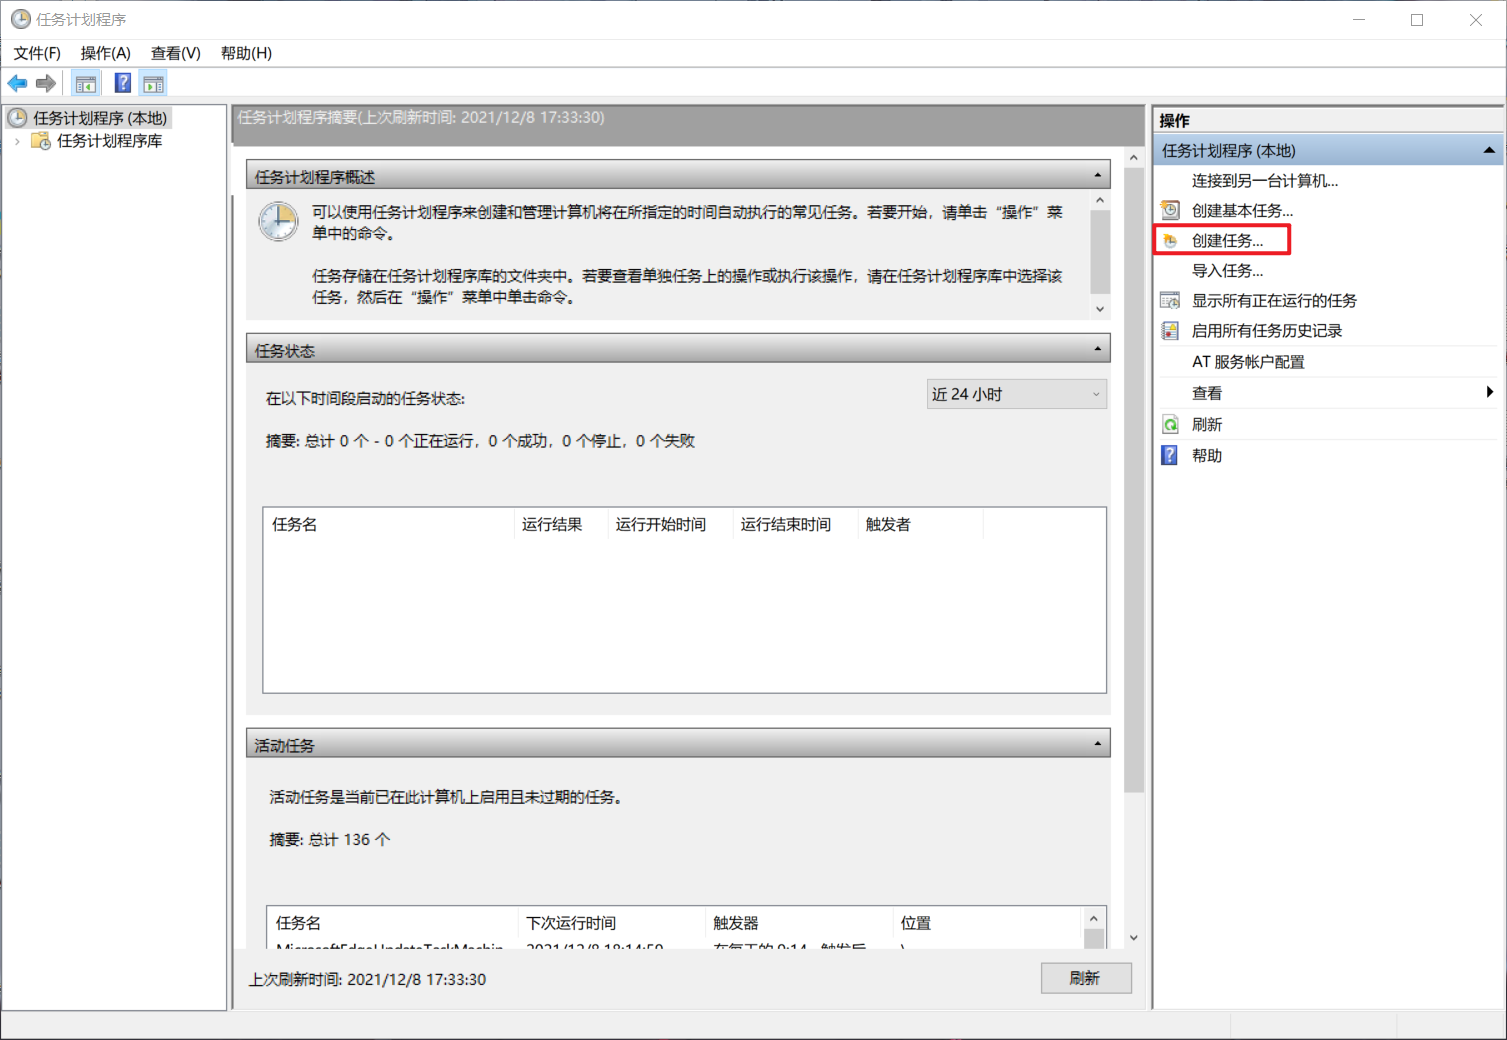Toggle the console tree toolbar icon
1507x1040 pixels.
point(86,83)
